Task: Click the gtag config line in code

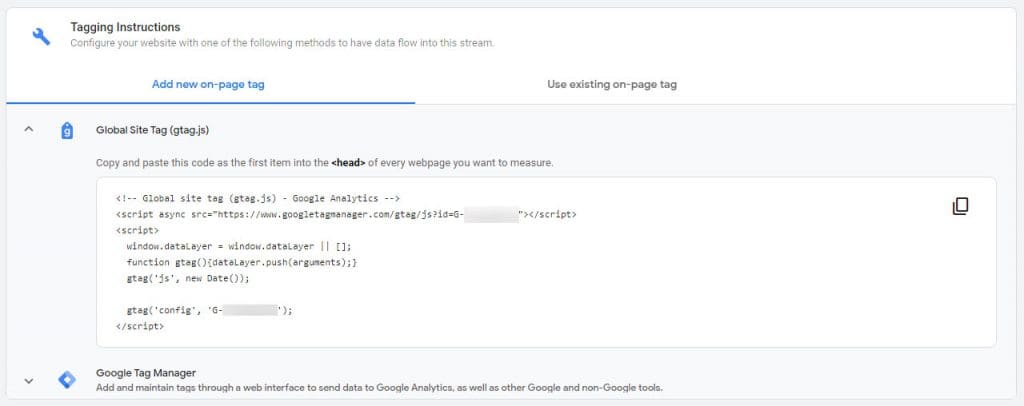Action: click(210, 311)
